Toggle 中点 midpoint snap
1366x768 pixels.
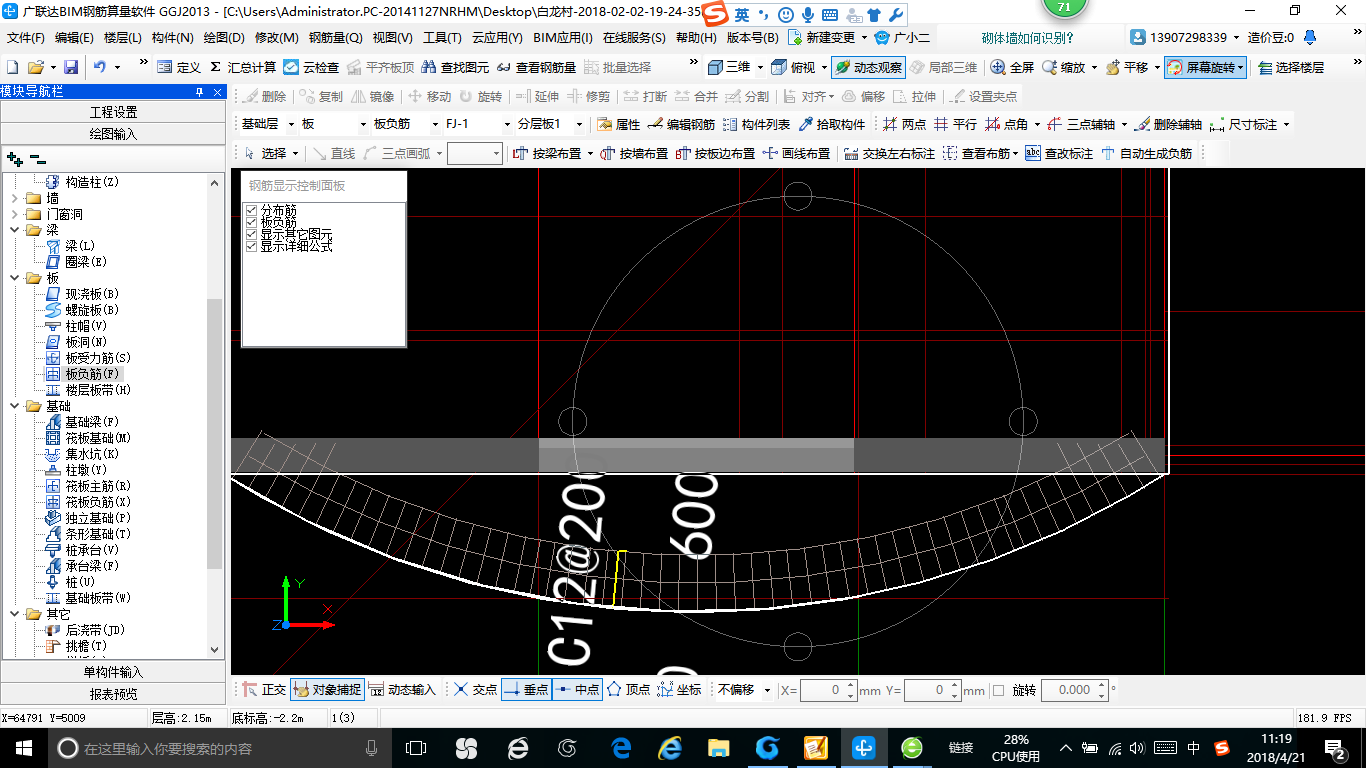point(576,690)
